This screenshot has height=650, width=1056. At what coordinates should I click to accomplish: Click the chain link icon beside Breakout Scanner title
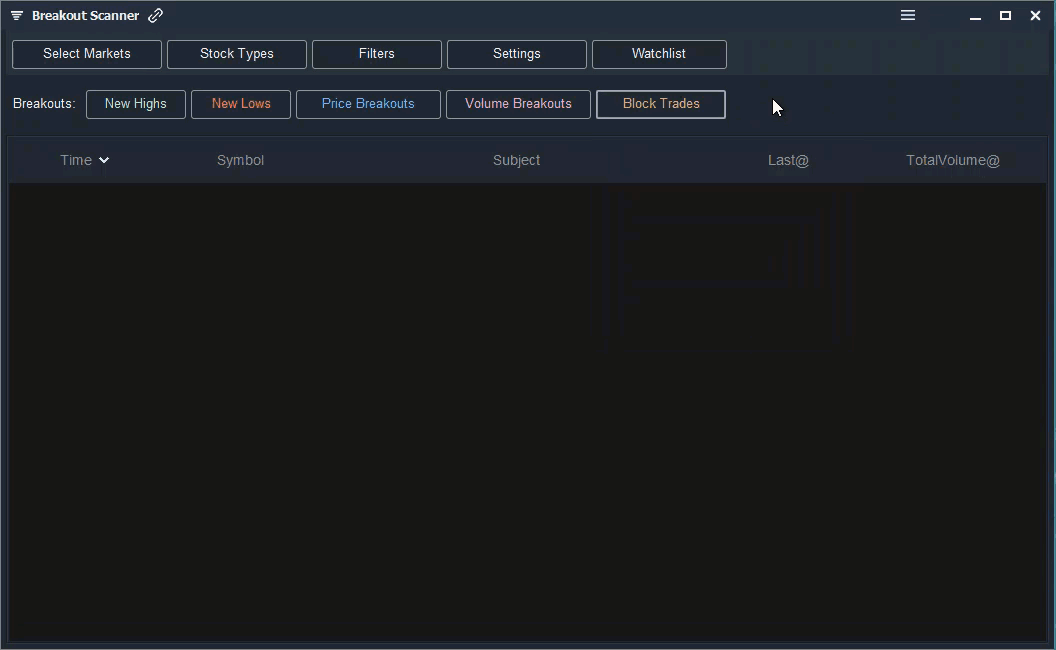(155, 15)
